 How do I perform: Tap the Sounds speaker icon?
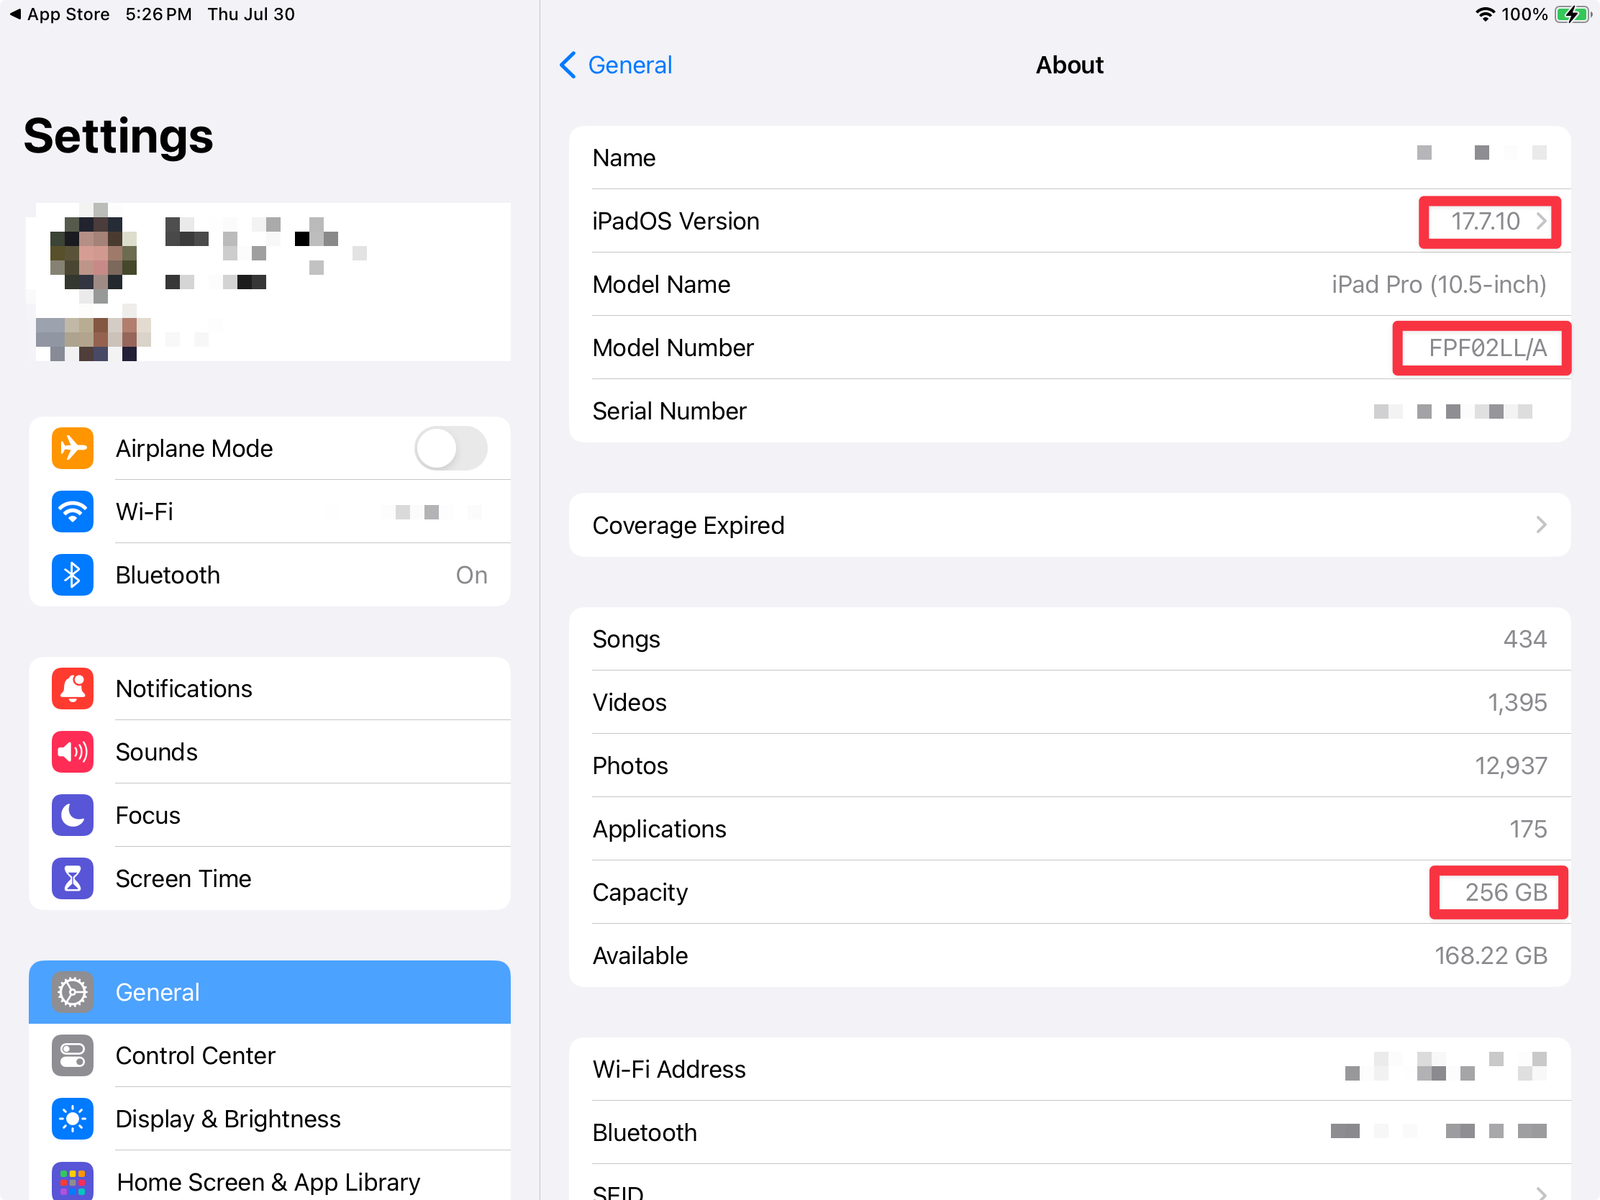(73, 752)
